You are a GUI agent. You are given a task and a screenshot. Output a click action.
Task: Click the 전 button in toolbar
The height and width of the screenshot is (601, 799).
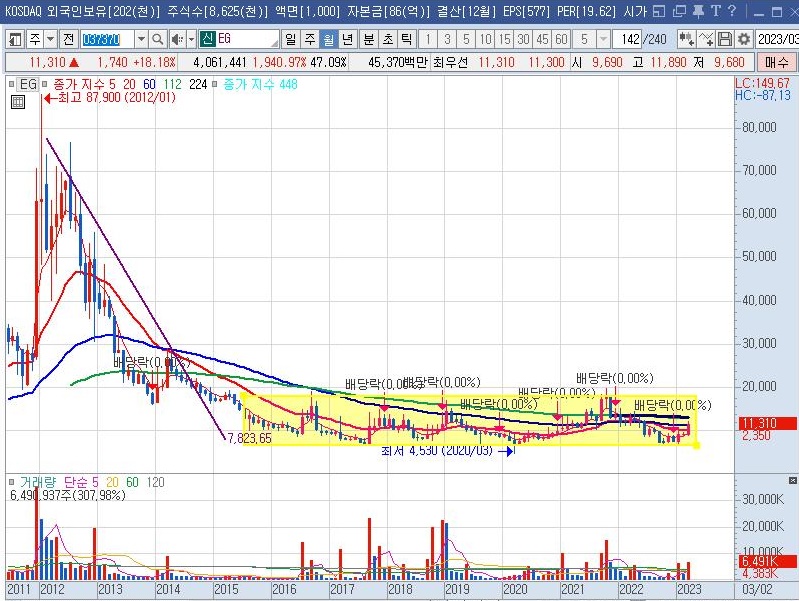pyautogui.click(x=68, y=39)
